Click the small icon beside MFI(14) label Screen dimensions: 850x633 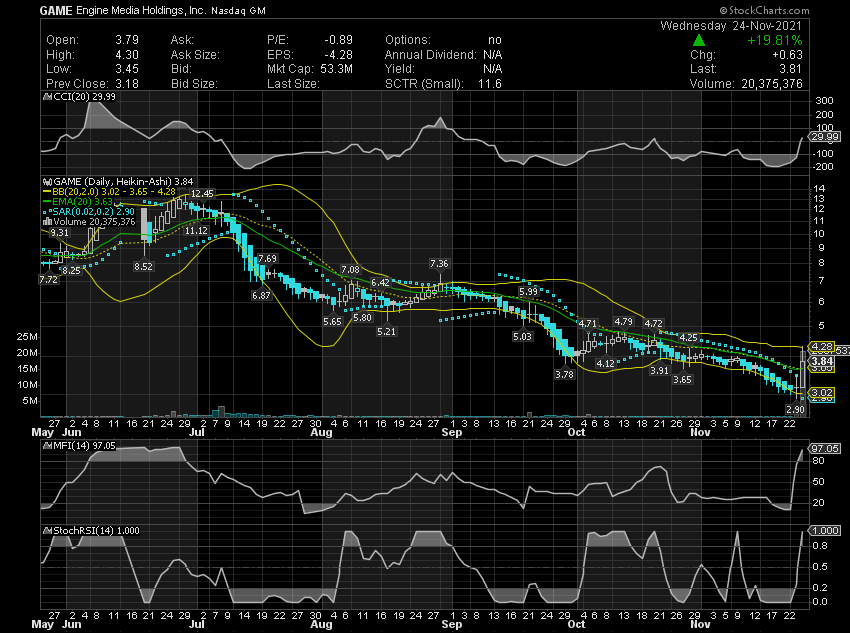[47, 446]
